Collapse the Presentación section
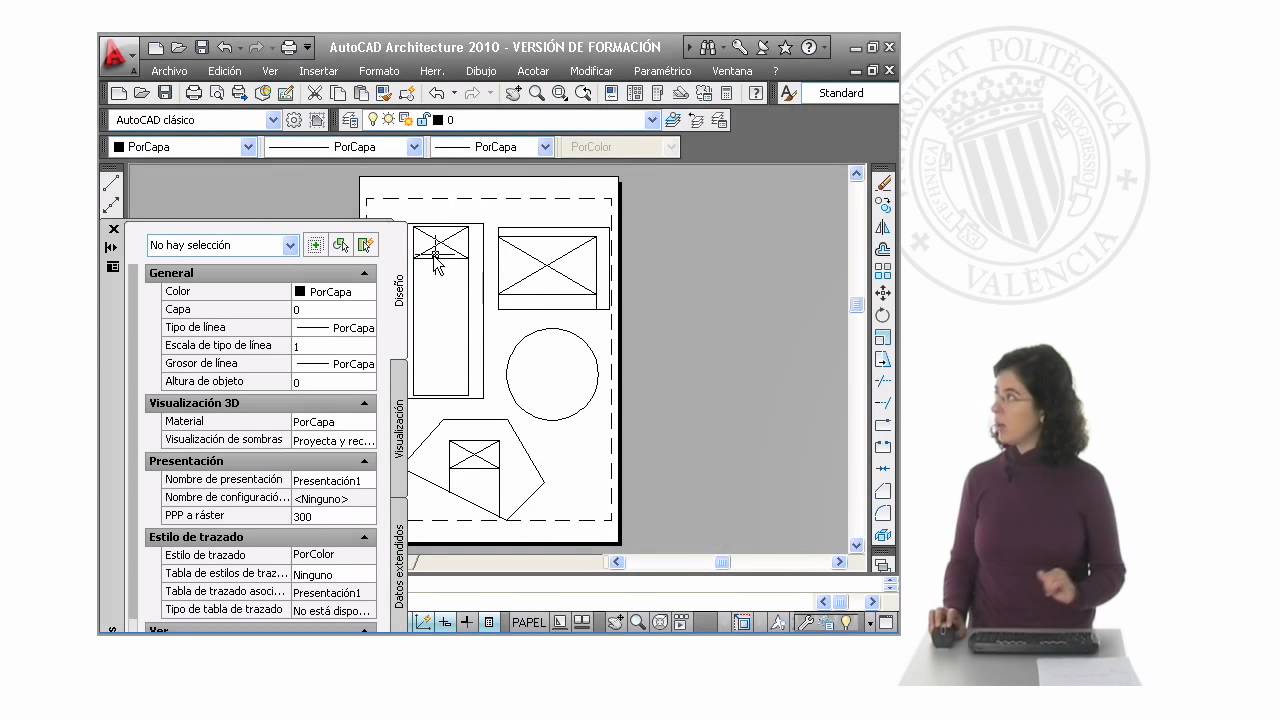Image resolution: width=1280 pixels, height=720 pixels. [x=364, y=461]
